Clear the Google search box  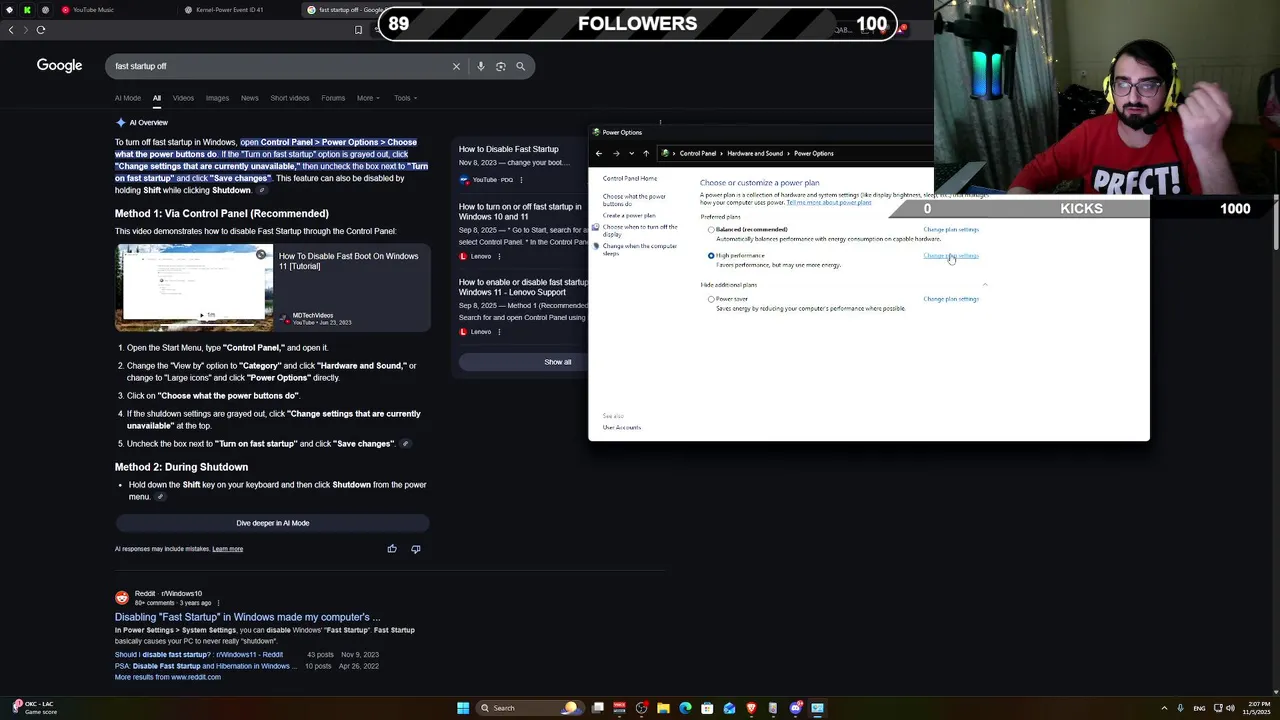[456, 66]
